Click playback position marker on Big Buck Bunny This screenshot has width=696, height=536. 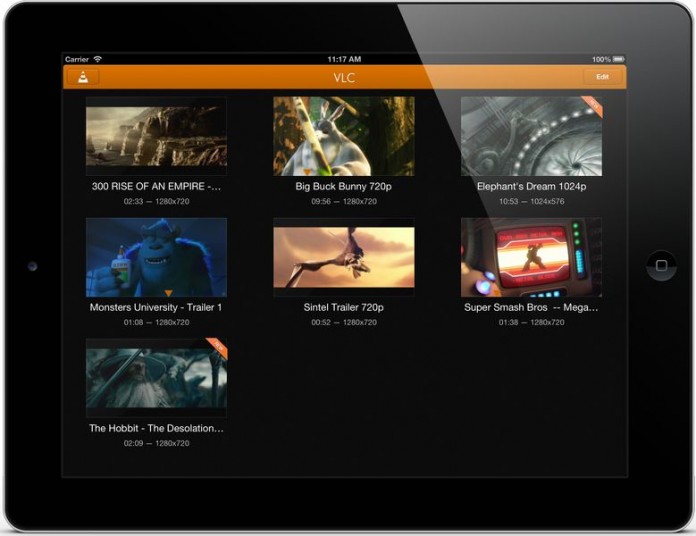294,171
